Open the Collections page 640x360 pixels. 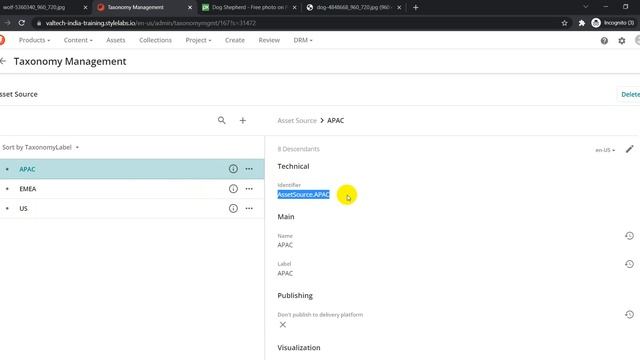tap(155, 40)
